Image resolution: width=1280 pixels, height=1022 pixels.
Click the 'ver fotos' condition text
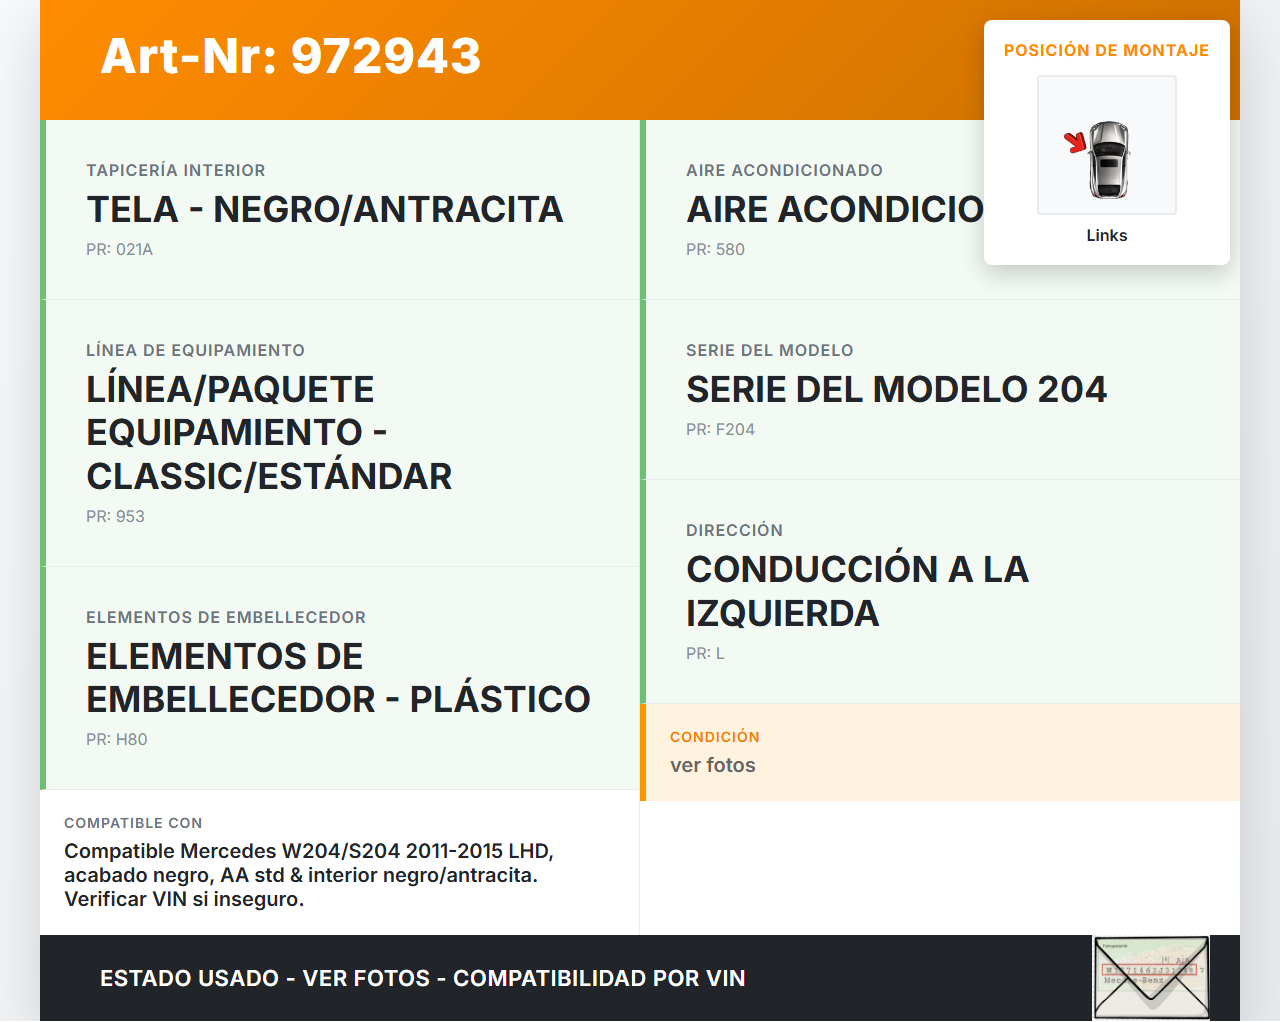(x=712, y=765)
